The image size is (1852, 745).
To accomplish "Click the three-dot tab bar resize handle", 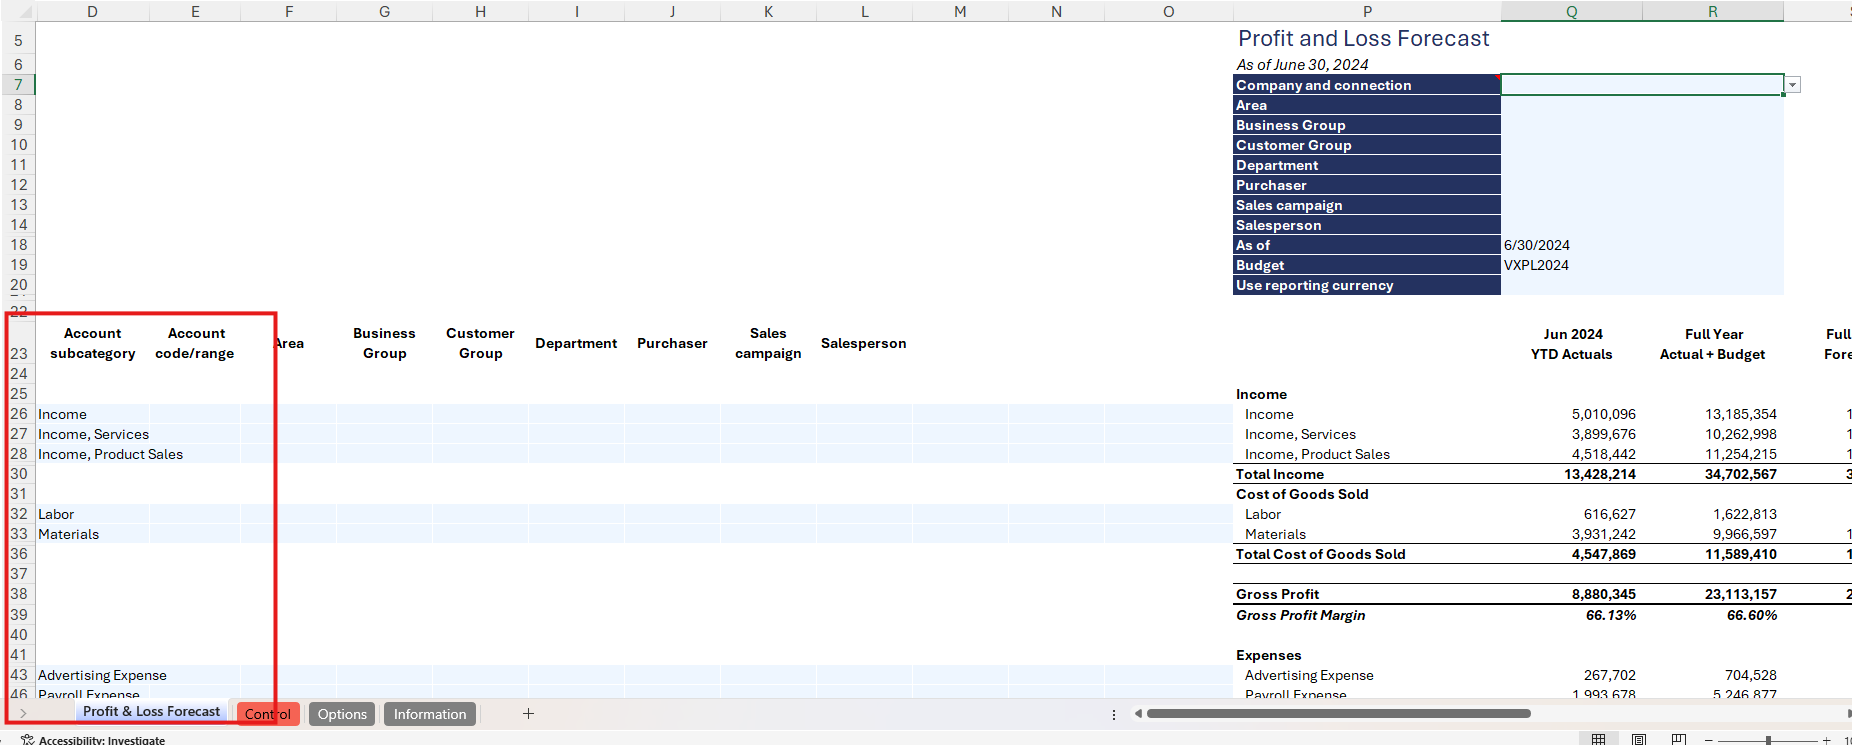I will click(x=1113, y=714).
